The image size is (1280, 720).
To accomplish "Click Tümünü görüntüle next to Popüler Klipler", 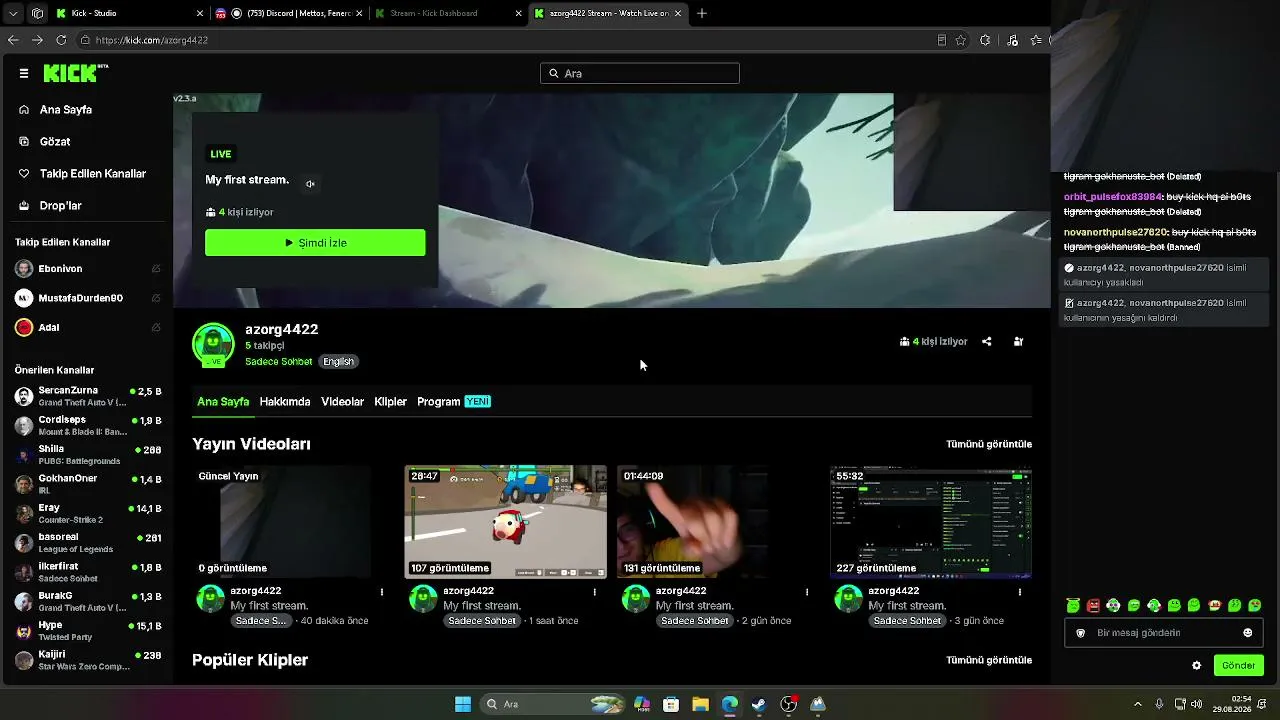I will (989, 660).
